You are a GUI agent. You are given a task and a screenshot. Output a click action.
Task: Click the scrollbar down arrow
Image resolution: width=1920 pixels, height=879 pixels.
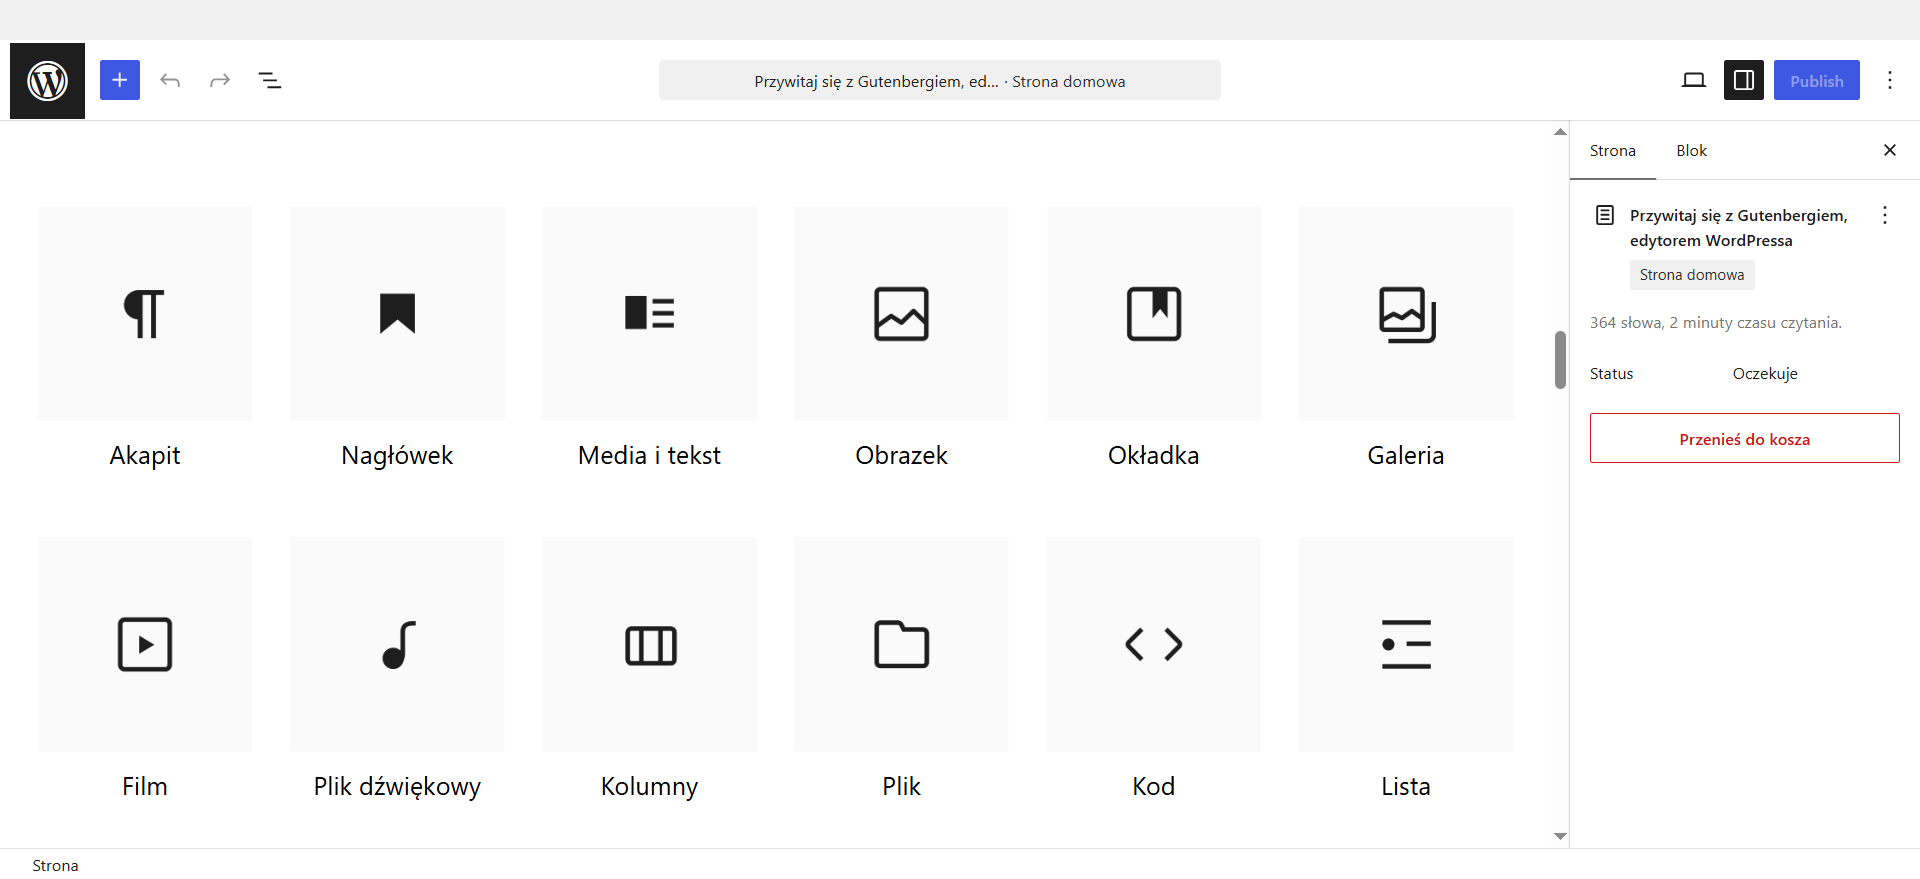(1560, 837)
